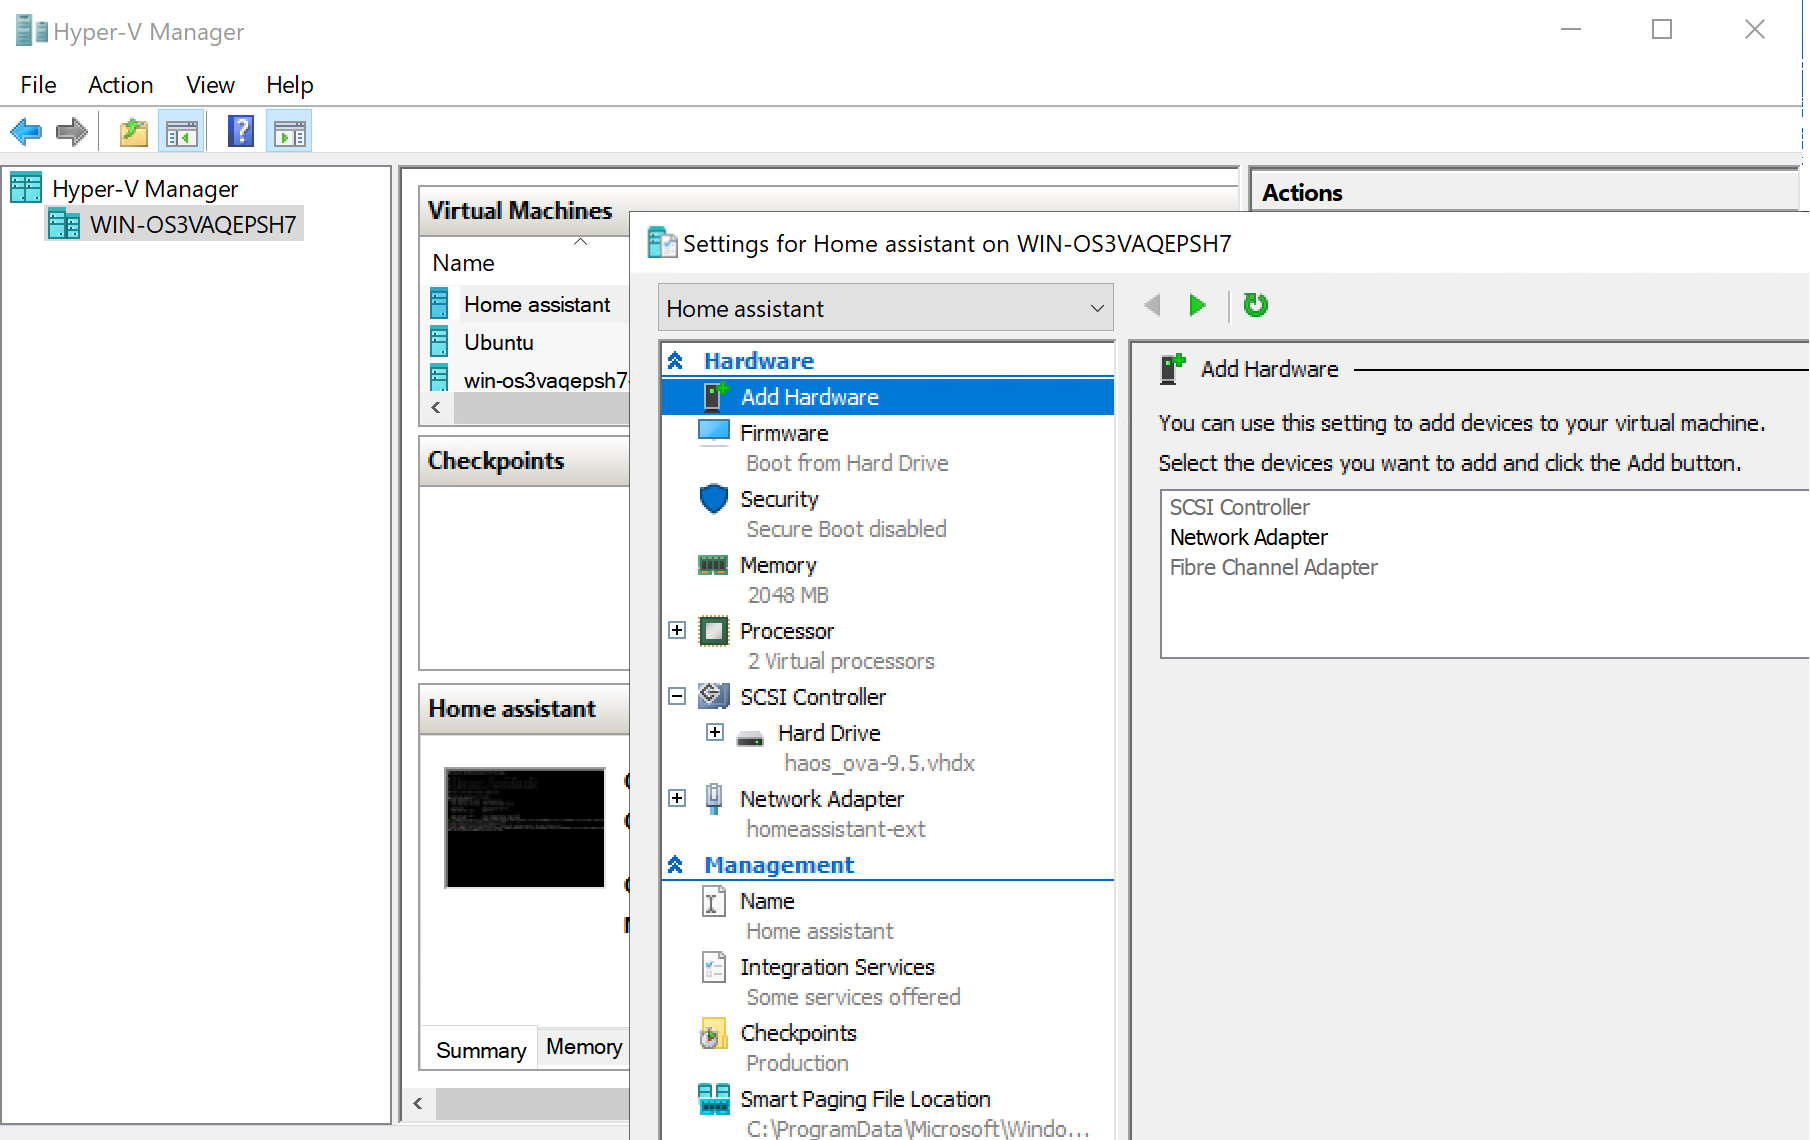The height and width of the screenshot is (1140, 1810).
Task: Click the green refresh icon in Settings
Action: coord(1255,305)
